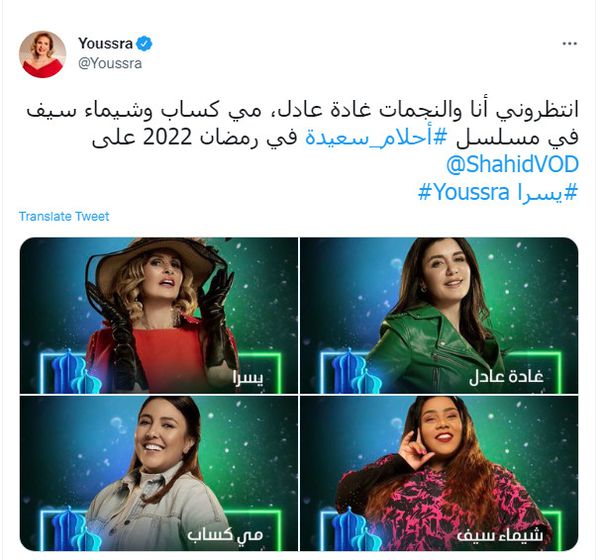Click the Youssra display name

click(105, 43)
